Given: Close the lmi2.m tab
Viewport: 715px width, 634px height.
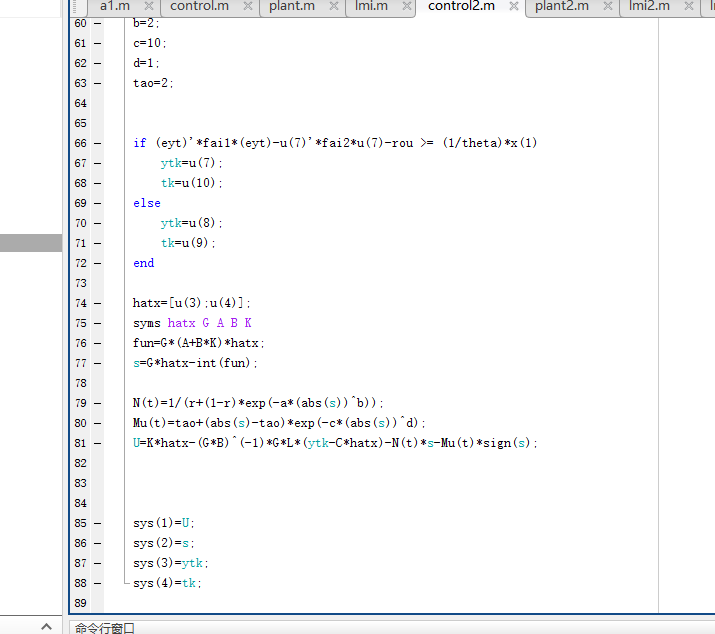Looking at the screenshot, I should (x=687, y=6).
